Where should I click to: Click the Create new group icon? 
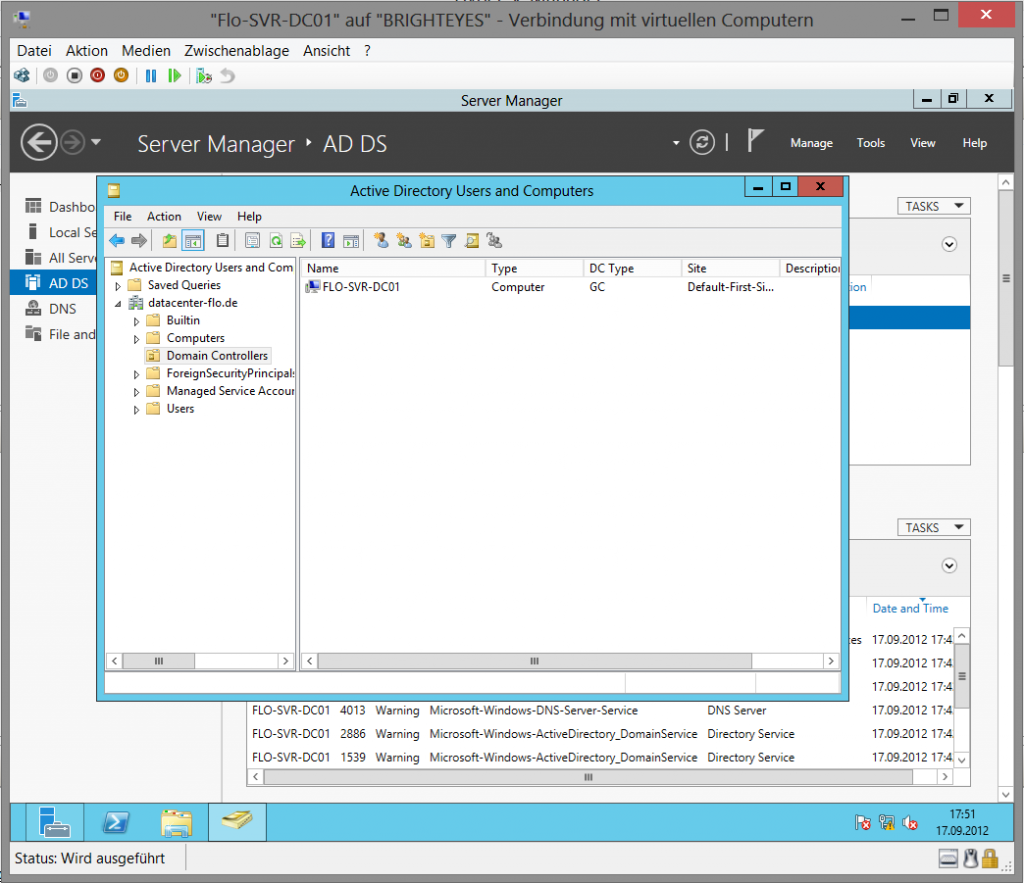(404, 241)
